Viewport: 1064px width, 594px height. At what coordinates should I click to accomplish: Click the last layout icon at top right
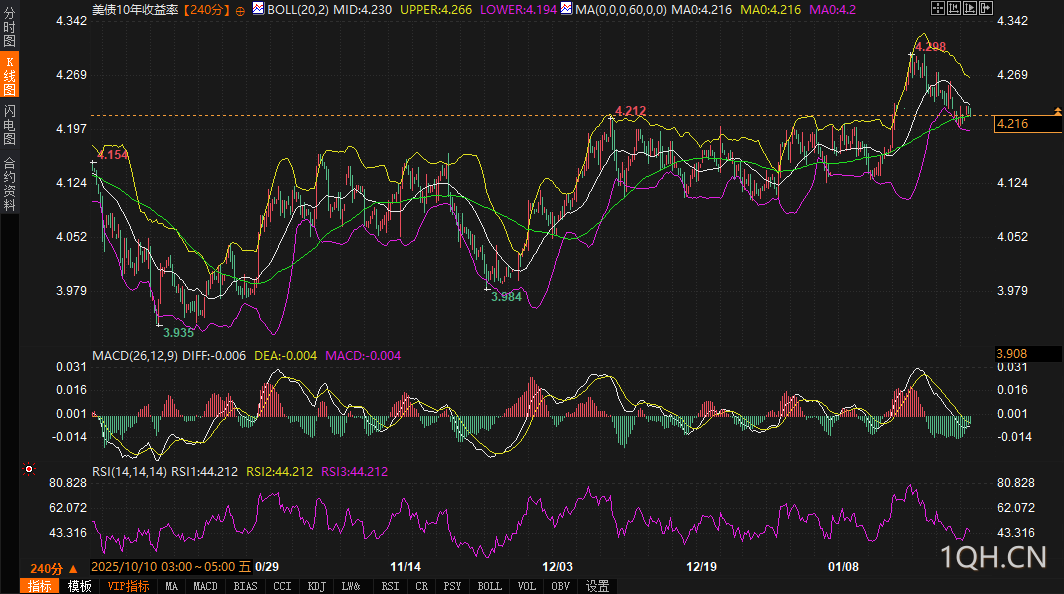coord(984,8)
